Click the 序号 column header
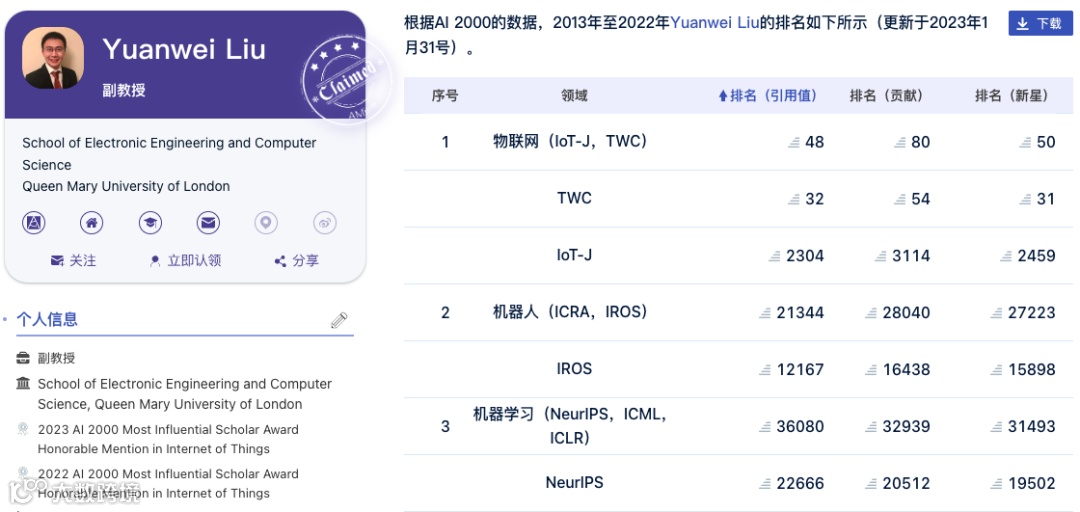1080x512 pixels. (x=445, y=96)
